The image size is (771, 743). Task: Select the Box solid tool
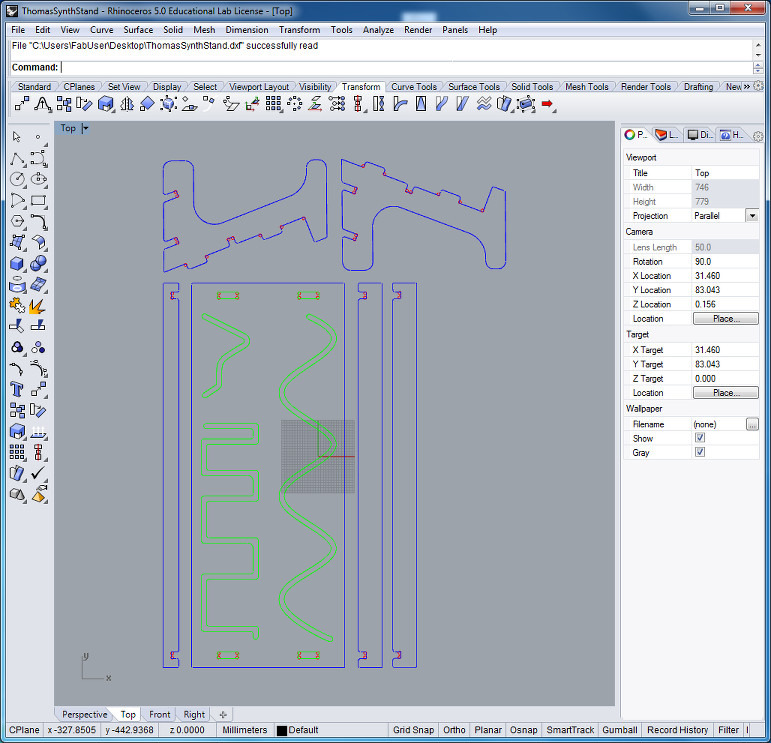(x=17, y=263)
